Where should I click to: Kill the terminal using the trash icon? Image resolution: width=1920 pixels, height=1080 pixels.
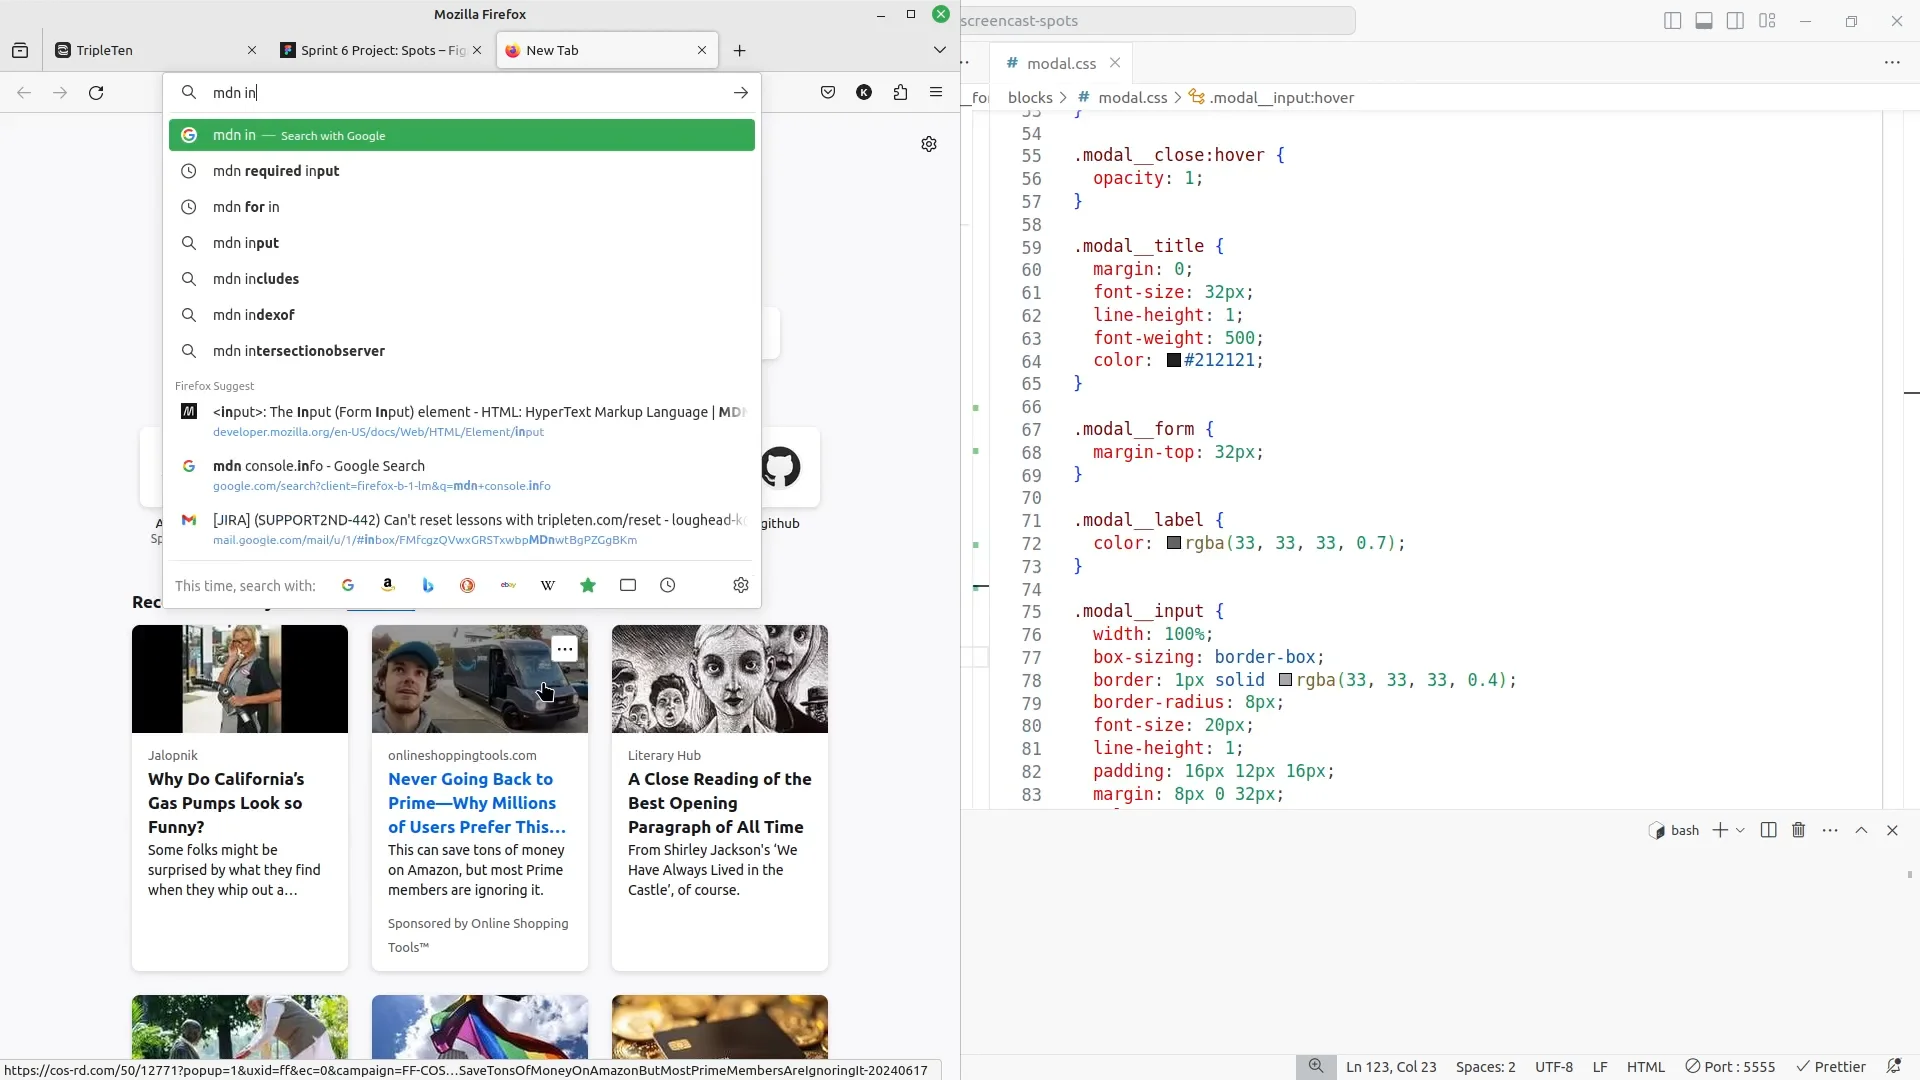point(1798,830)
